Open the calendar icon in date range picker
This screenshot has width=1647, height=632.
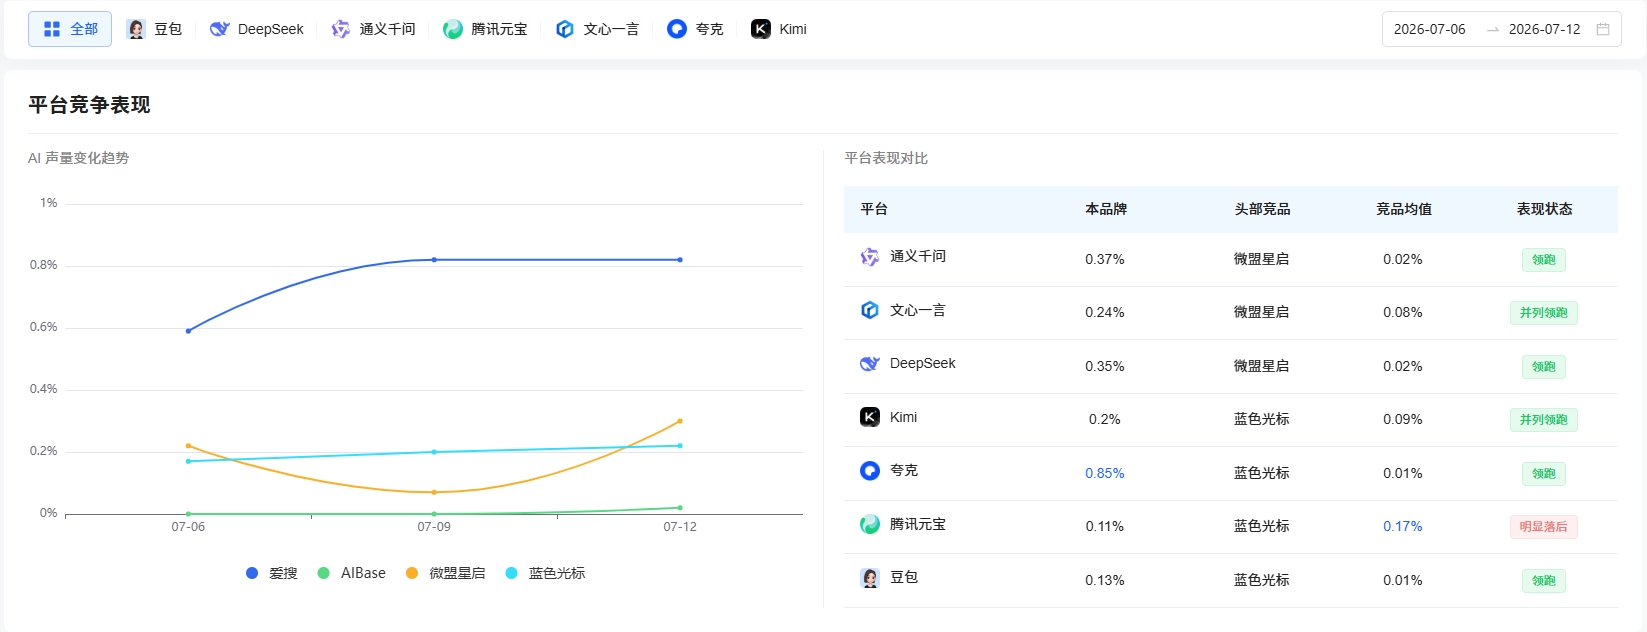coord(1603,29)
